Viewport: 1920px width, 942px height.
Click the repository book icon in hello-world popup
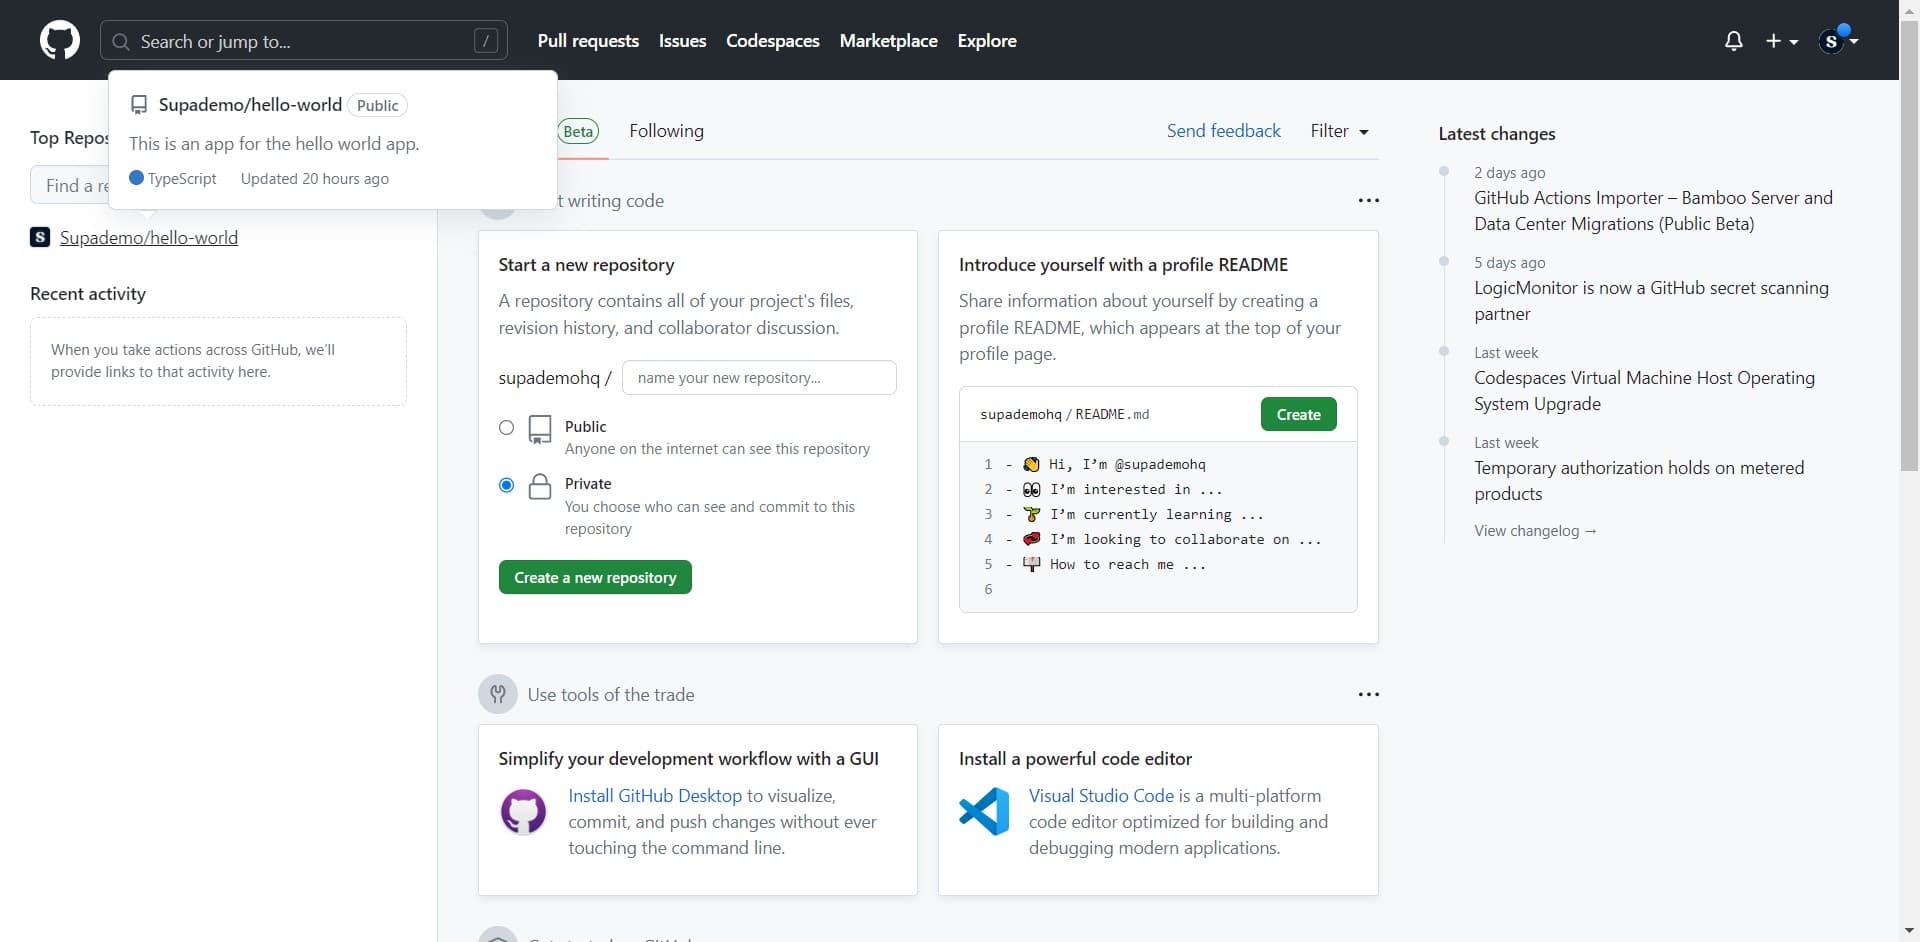point(138,104)
